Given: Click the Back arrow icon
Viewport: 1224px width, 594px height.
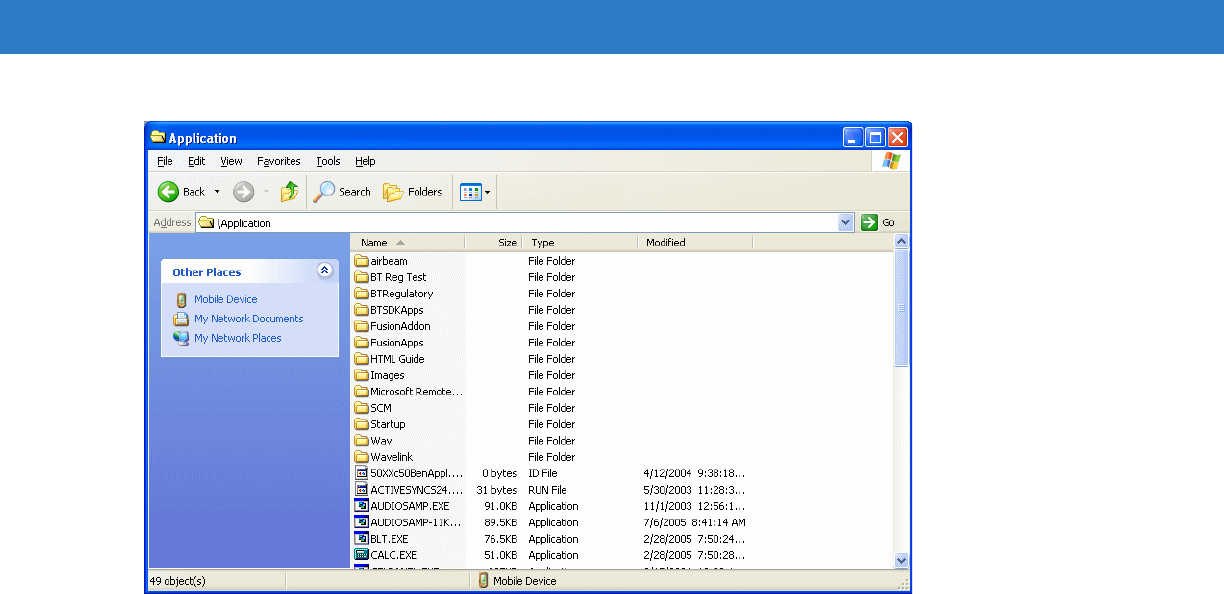Looking at the screenshot, I should pos(168,192).
